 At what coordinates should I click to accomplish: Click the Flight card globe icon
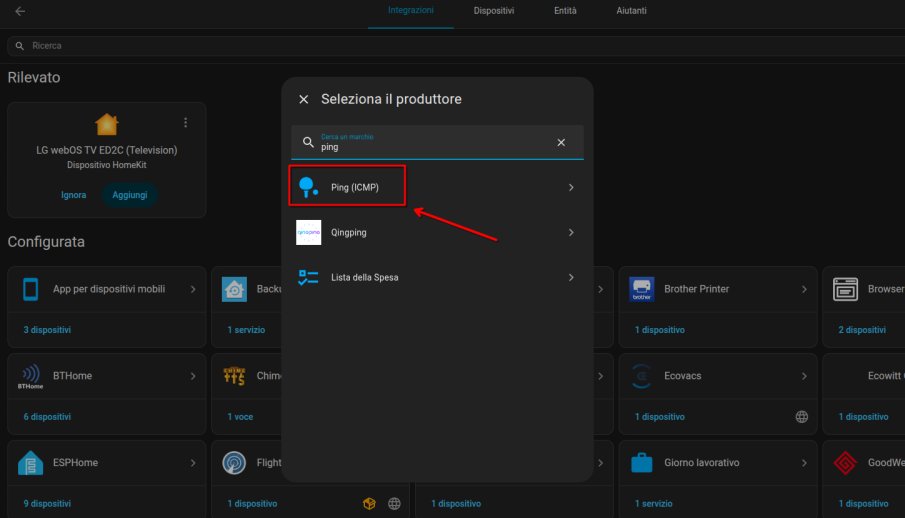[394, 504]
